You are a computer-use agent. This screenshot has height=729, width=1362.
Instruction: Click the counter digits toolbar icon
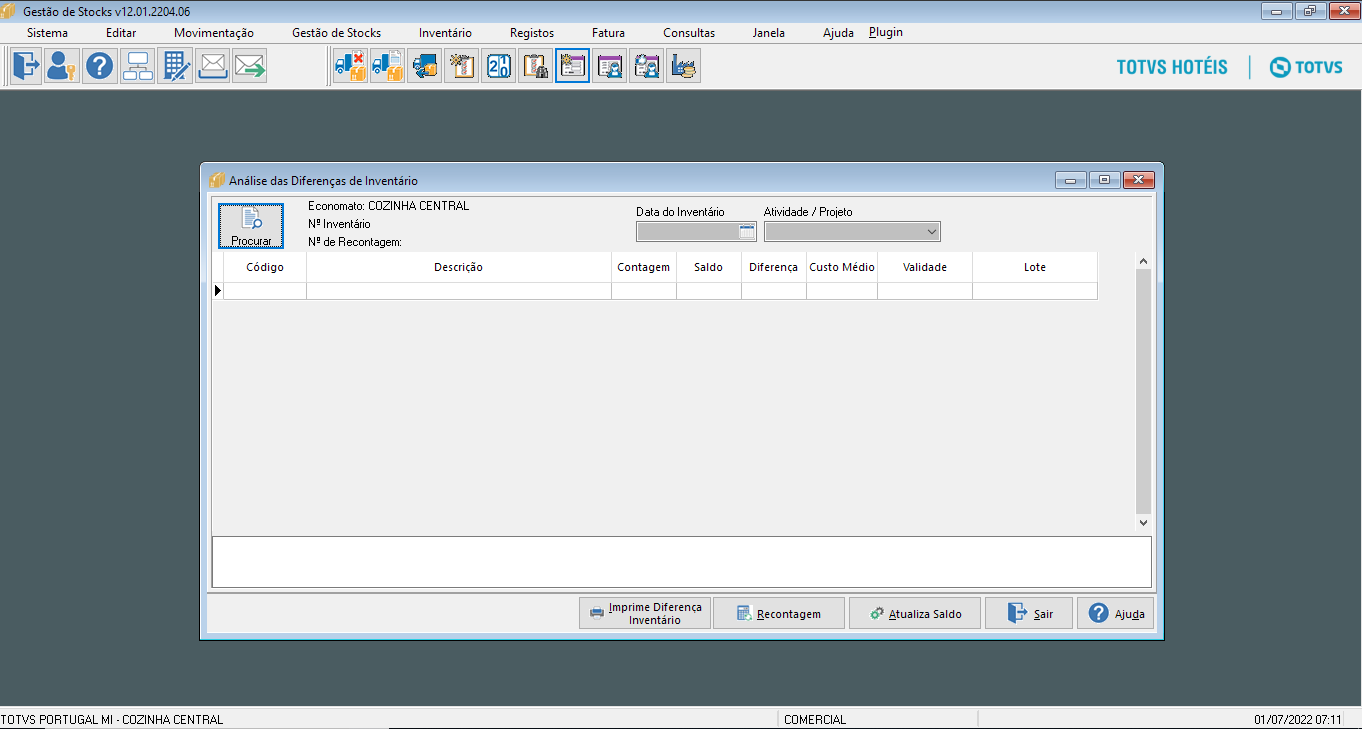coord(498,66)
